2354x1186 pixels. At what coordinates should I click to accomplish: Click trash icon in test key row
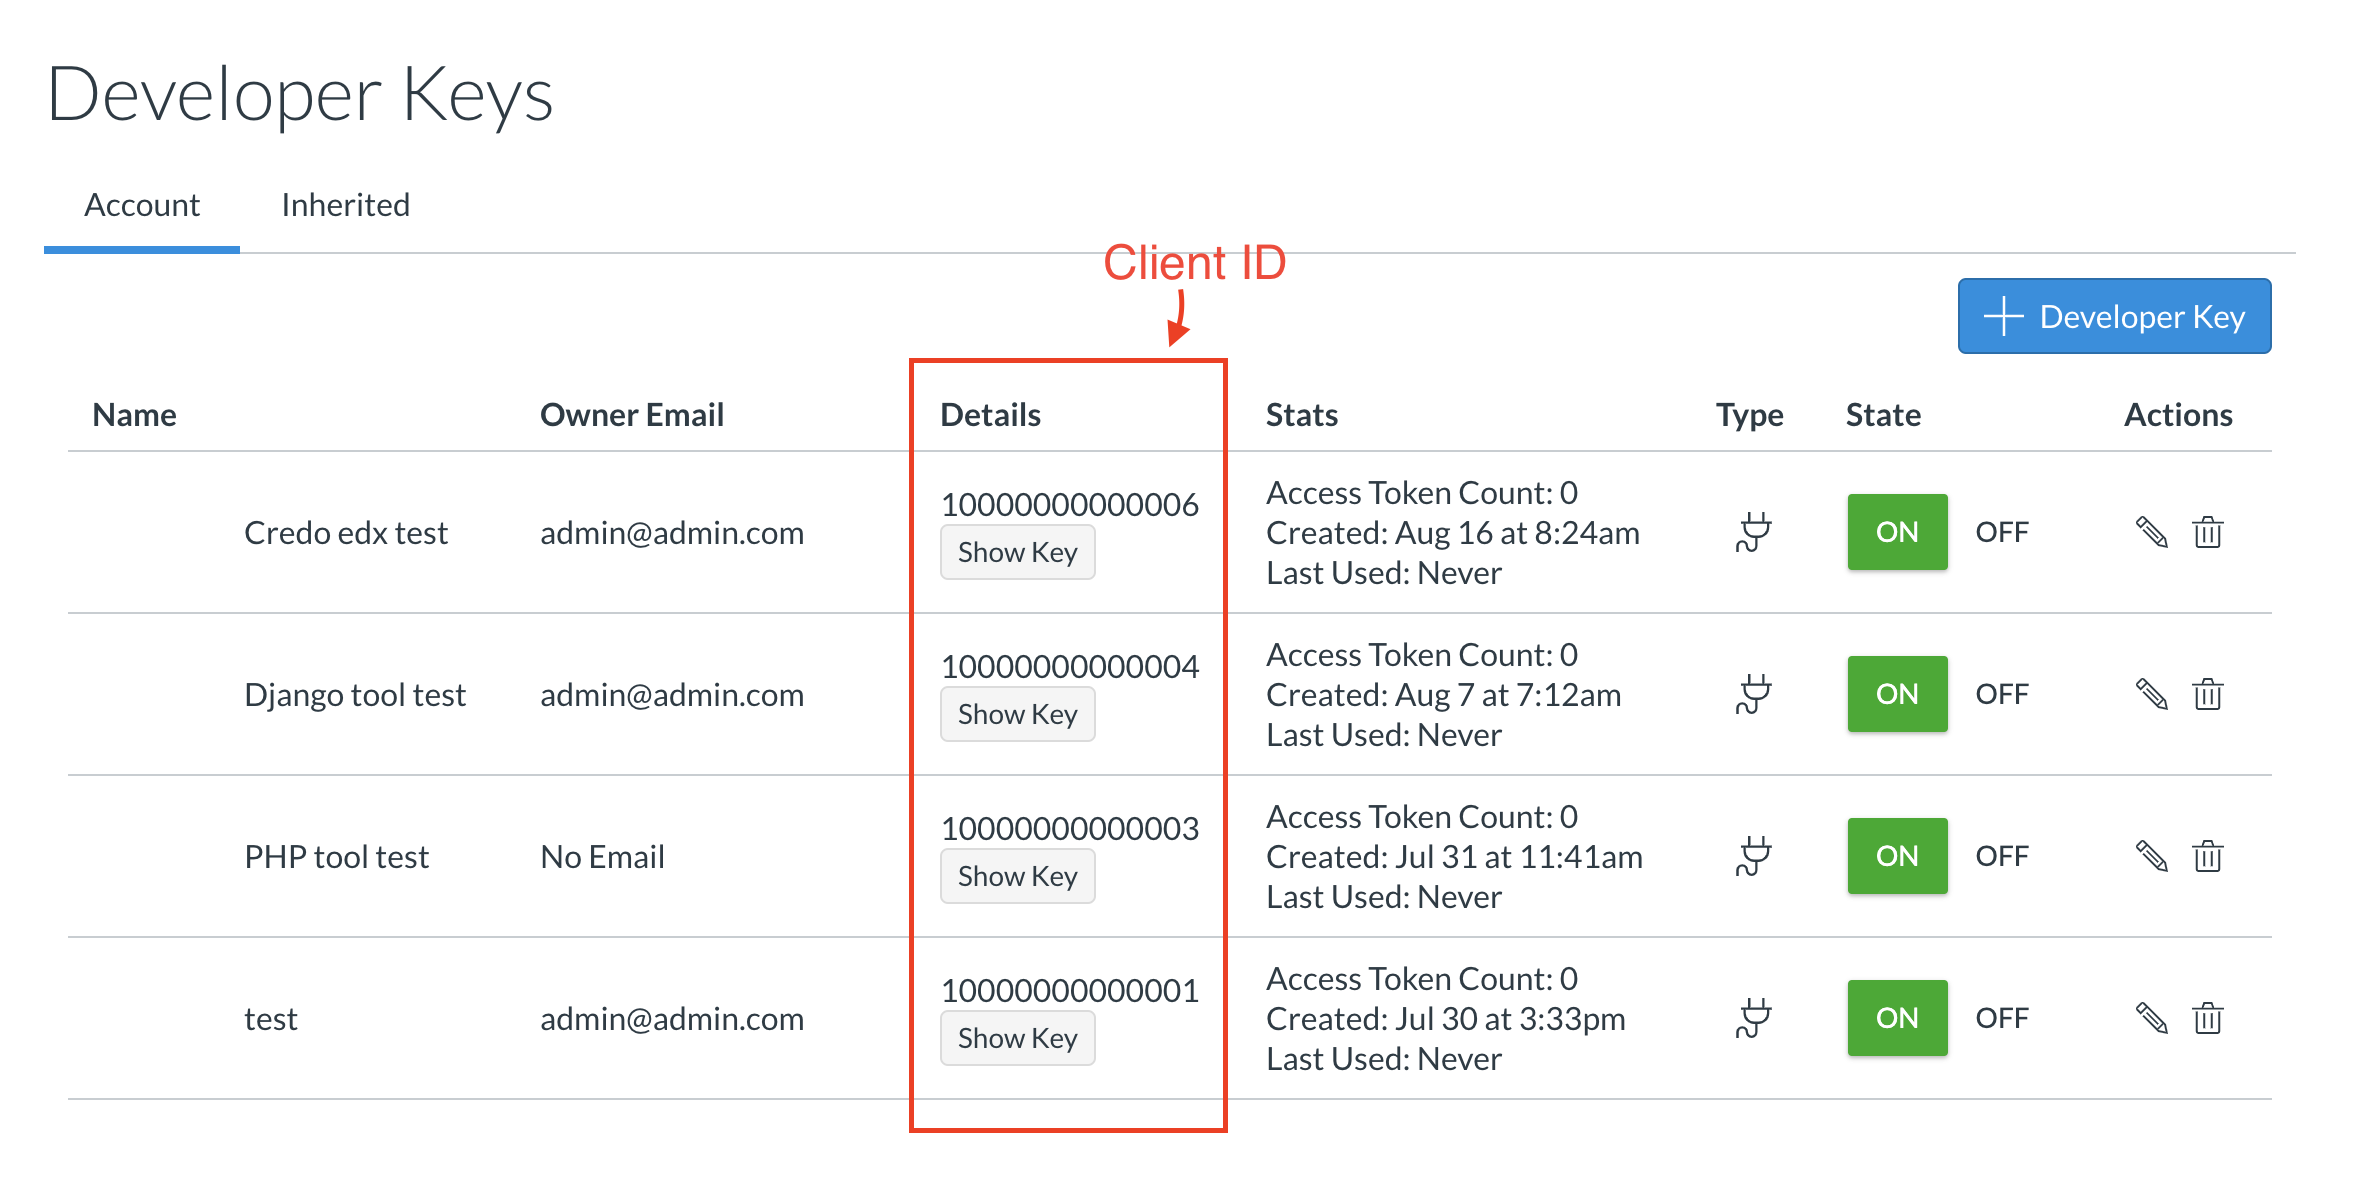click(2207, 1018)
